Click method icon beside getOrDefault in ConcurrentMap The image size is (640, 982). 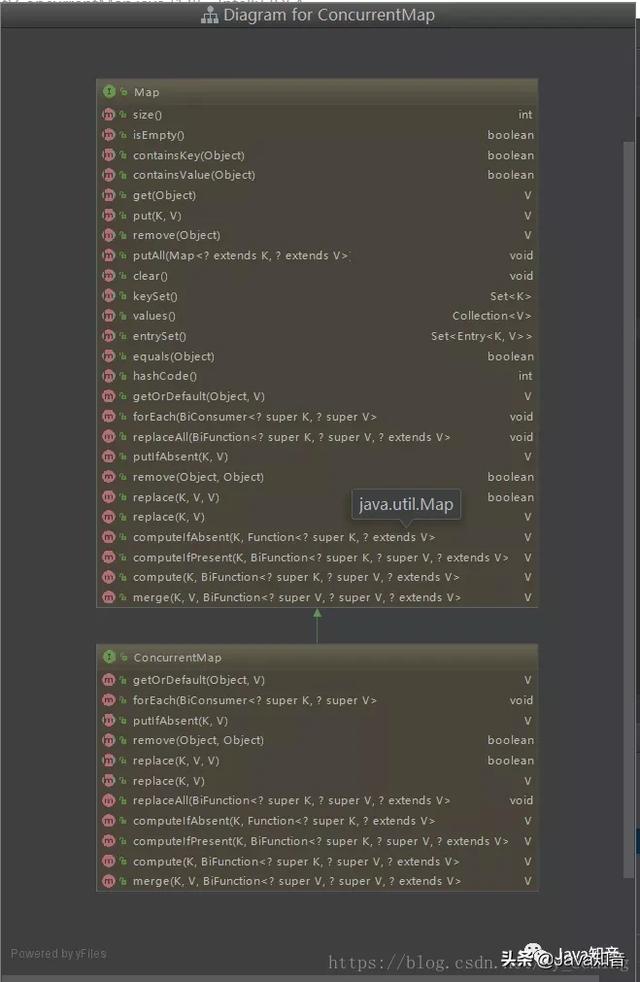pyautogui.click(x=108, y=680)
